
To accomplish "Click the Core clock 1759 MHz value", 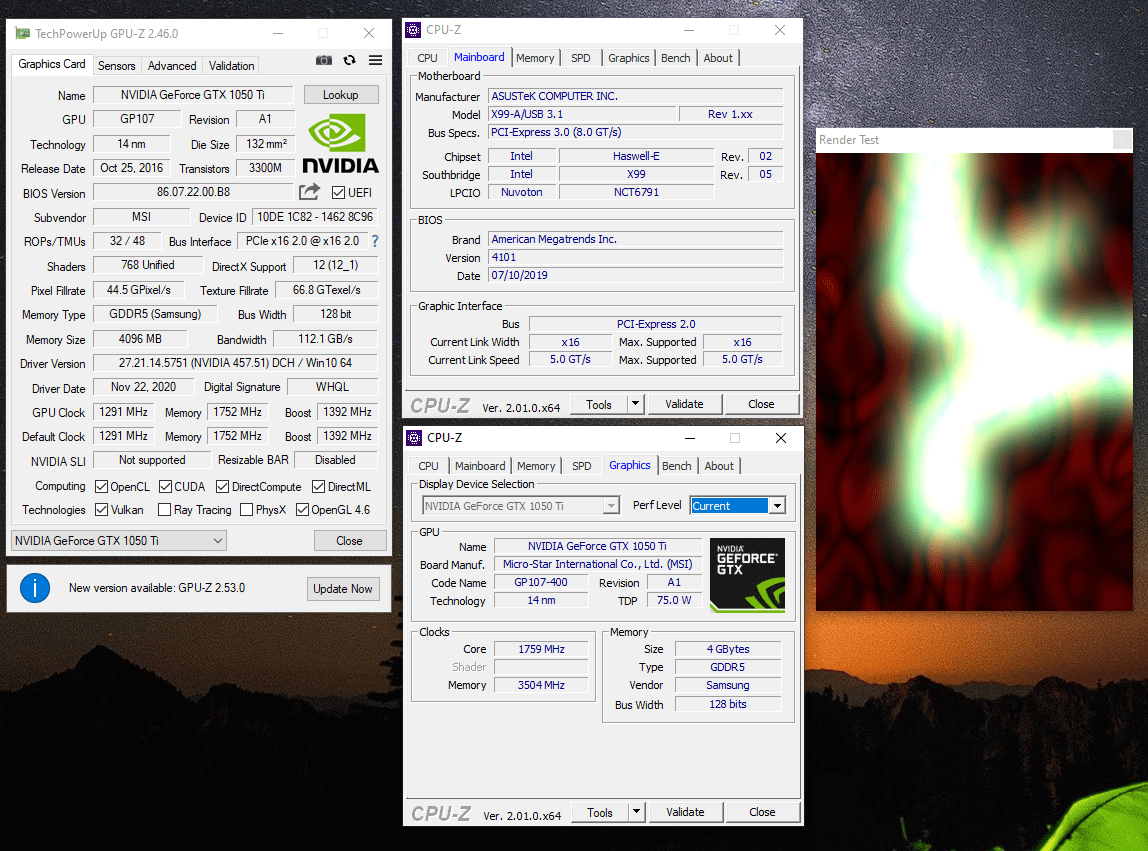I will tap(541, 649).
